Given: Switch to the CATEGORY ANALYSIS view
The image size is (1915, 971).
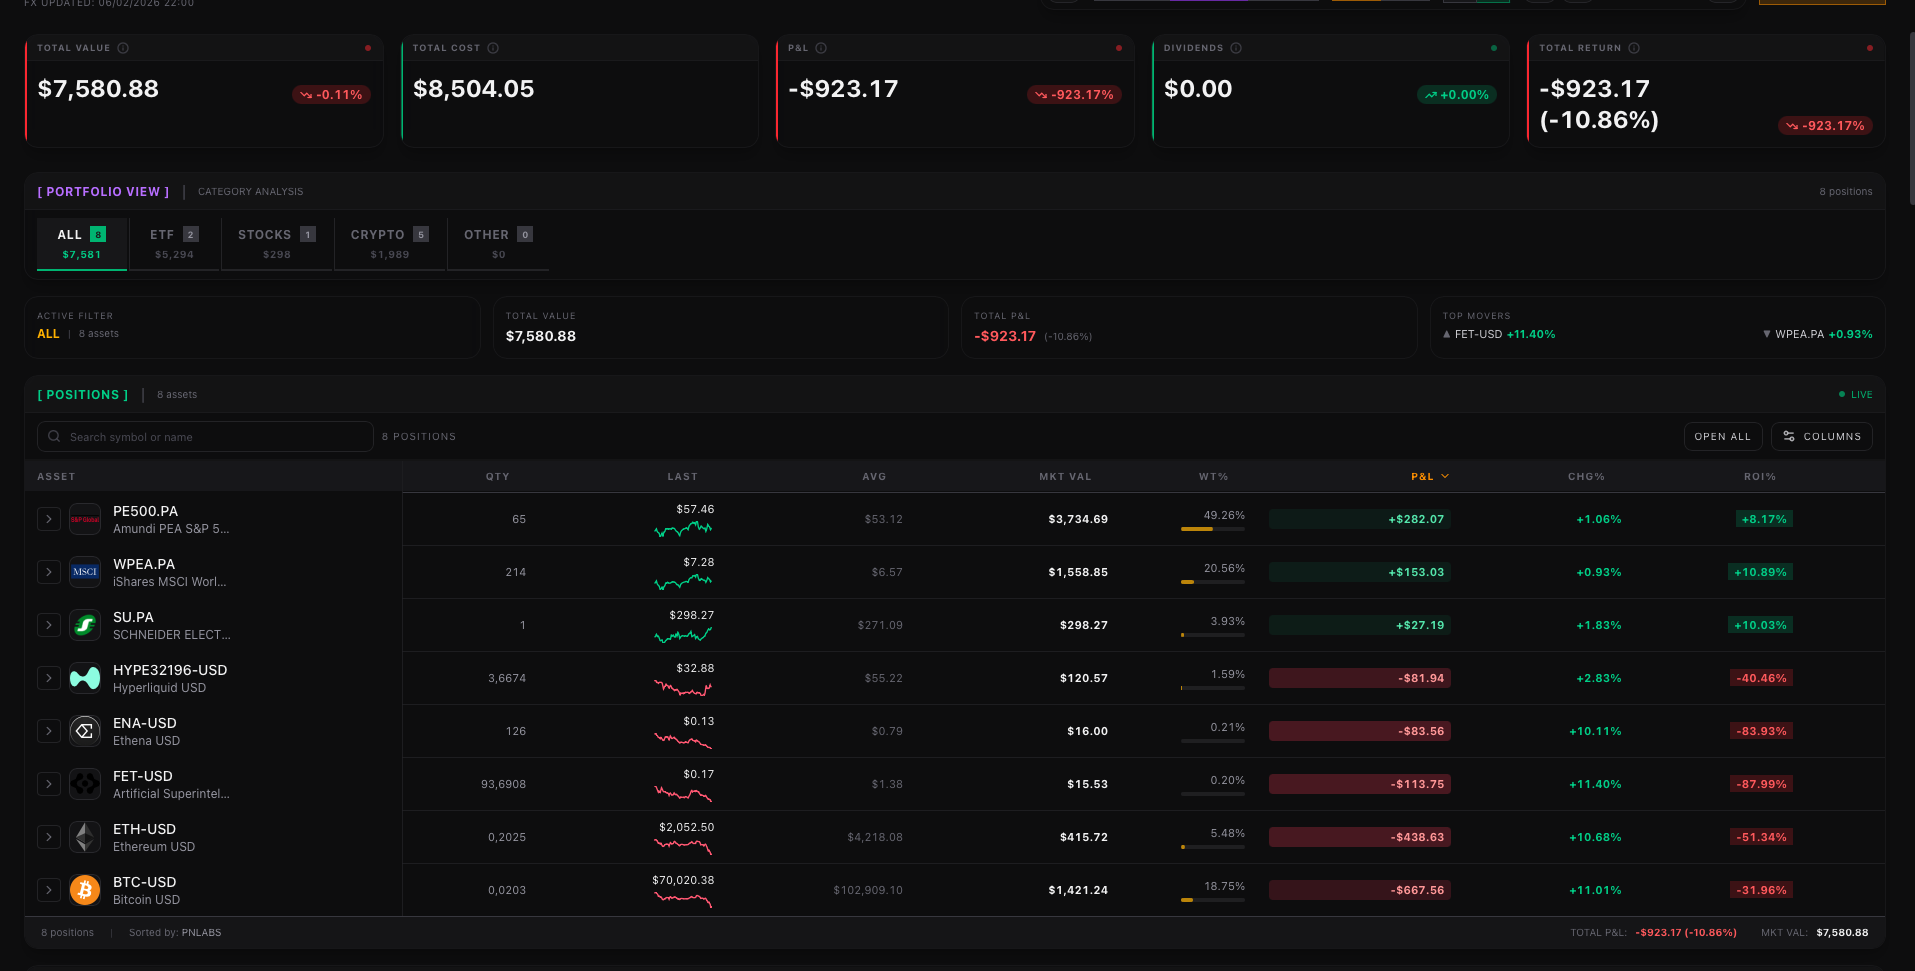Looking at the screenshot, I should pos(250,191).
